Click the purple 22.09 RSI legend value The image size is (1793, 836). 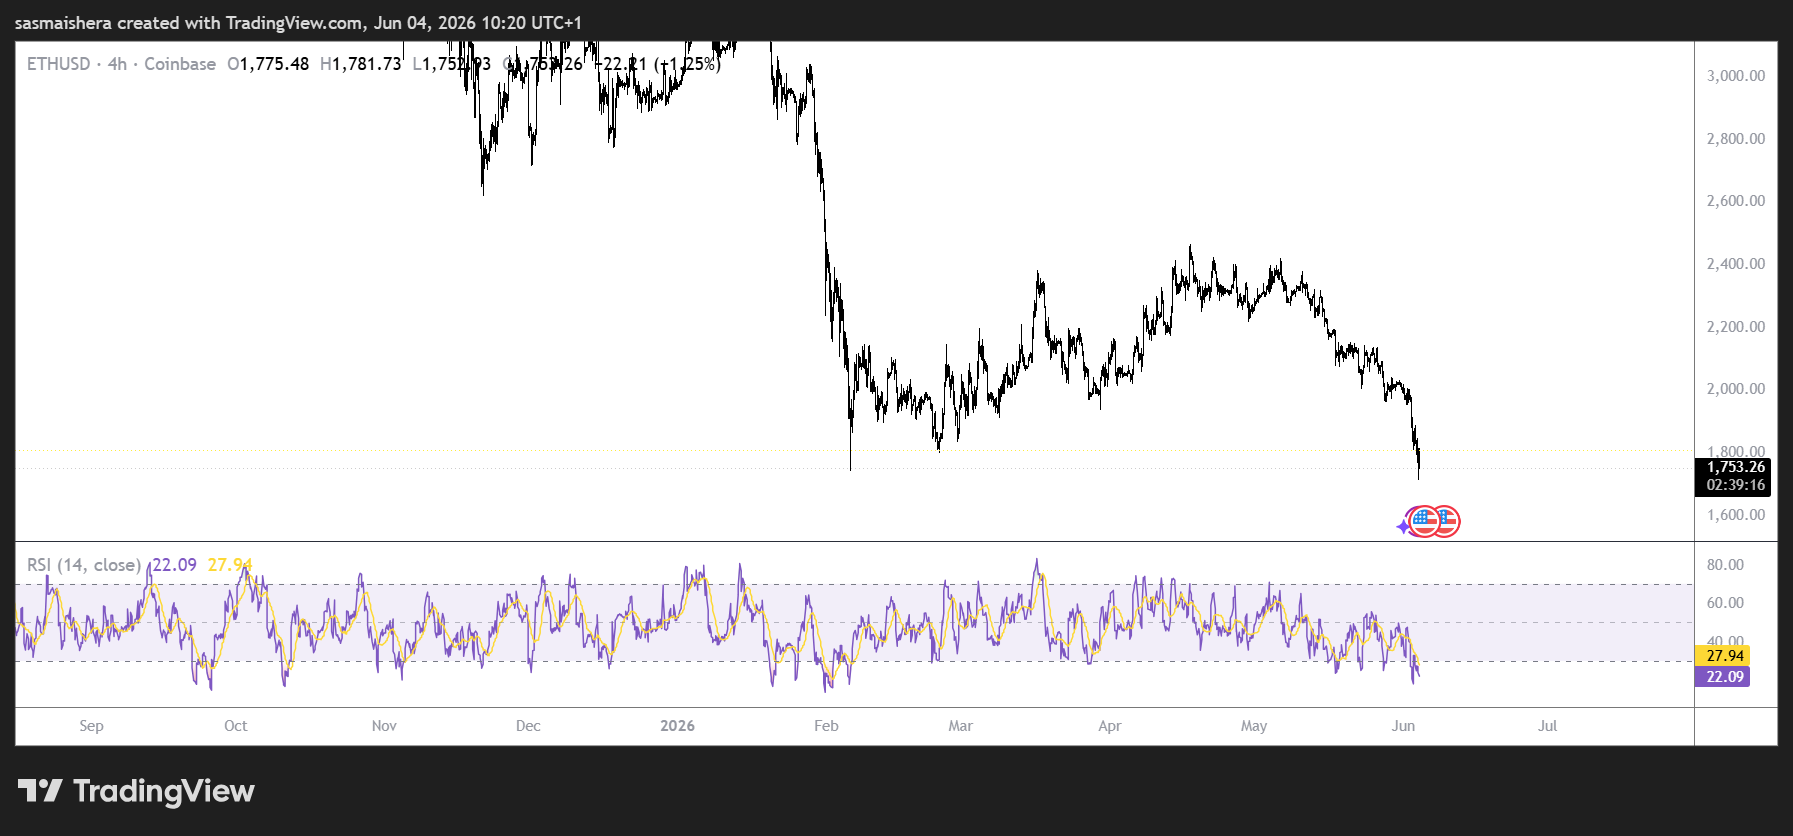(x=174, y=565)
